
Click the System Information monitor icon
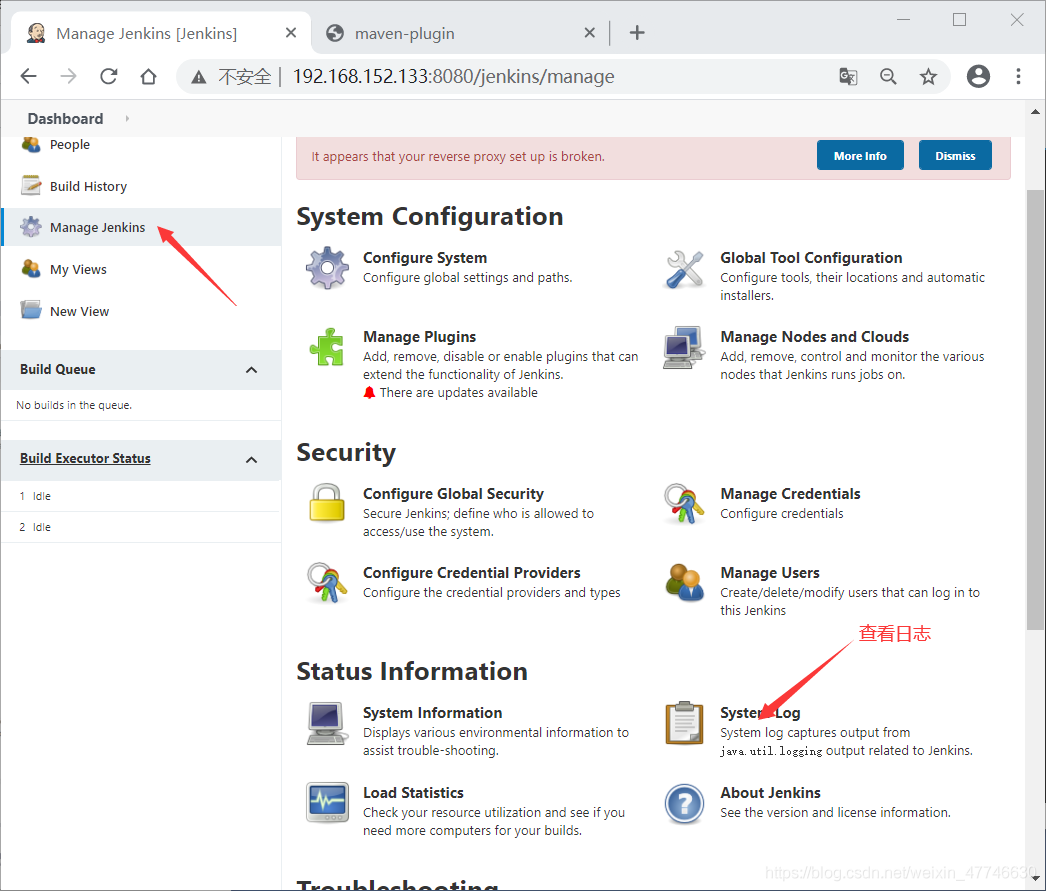pyautogui.click(x=327, y=723)
